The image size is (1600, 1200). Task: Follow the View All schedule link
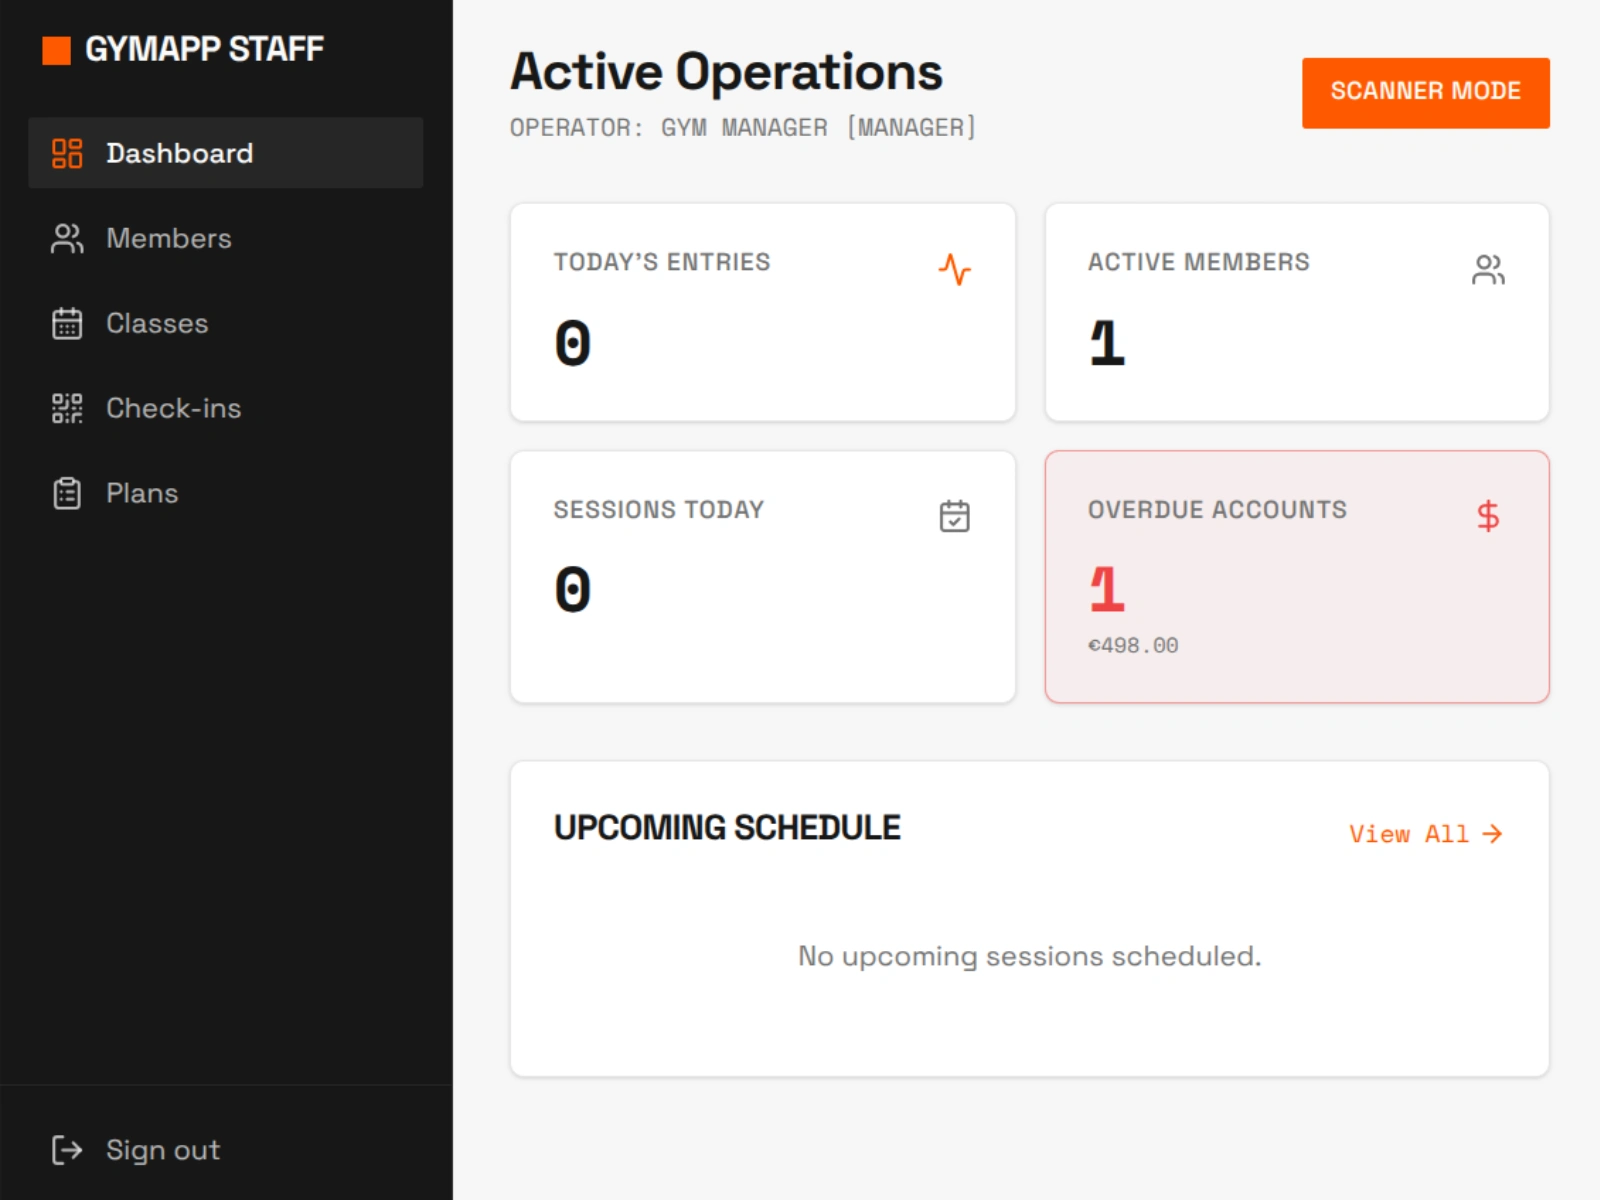tap(1426, 834)
